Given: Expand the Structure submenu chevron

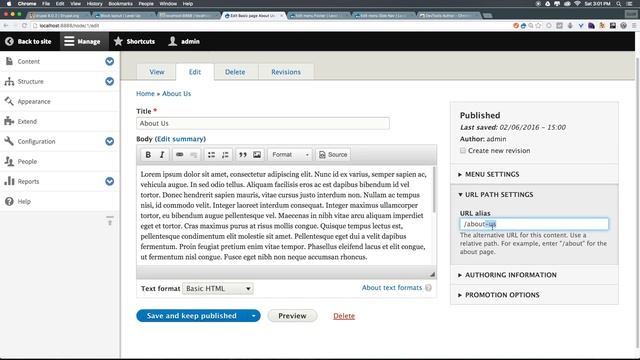Looking at the screenshot, I should 109,81.
